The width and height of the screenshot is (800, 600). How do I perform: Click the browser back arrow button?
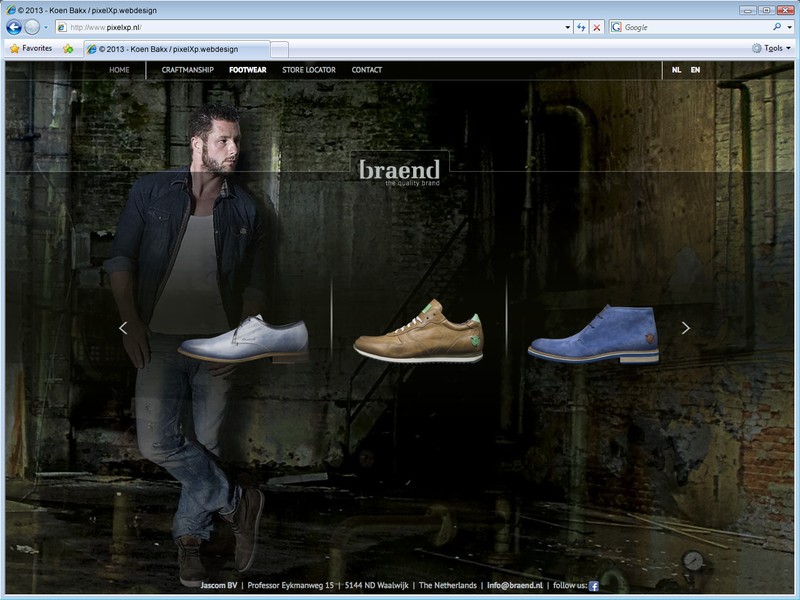coord(14,27)
